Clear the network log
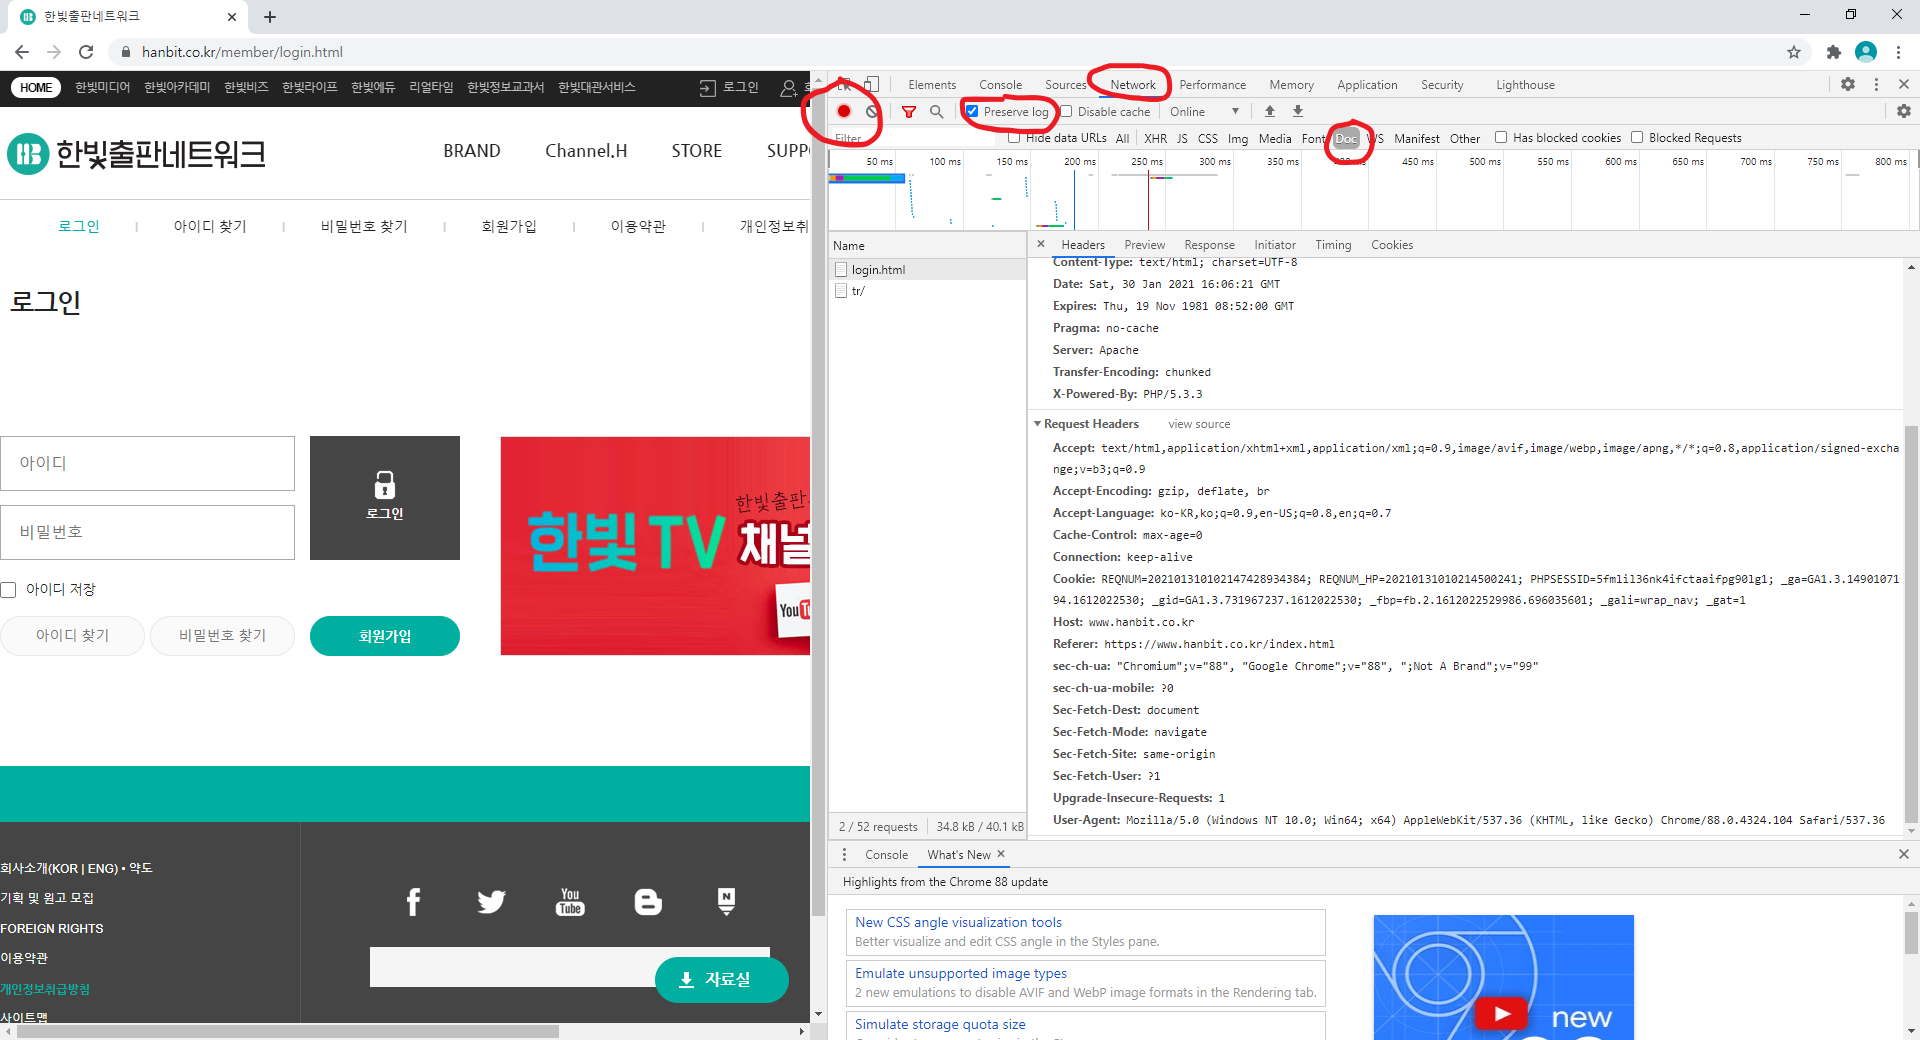 872,112
